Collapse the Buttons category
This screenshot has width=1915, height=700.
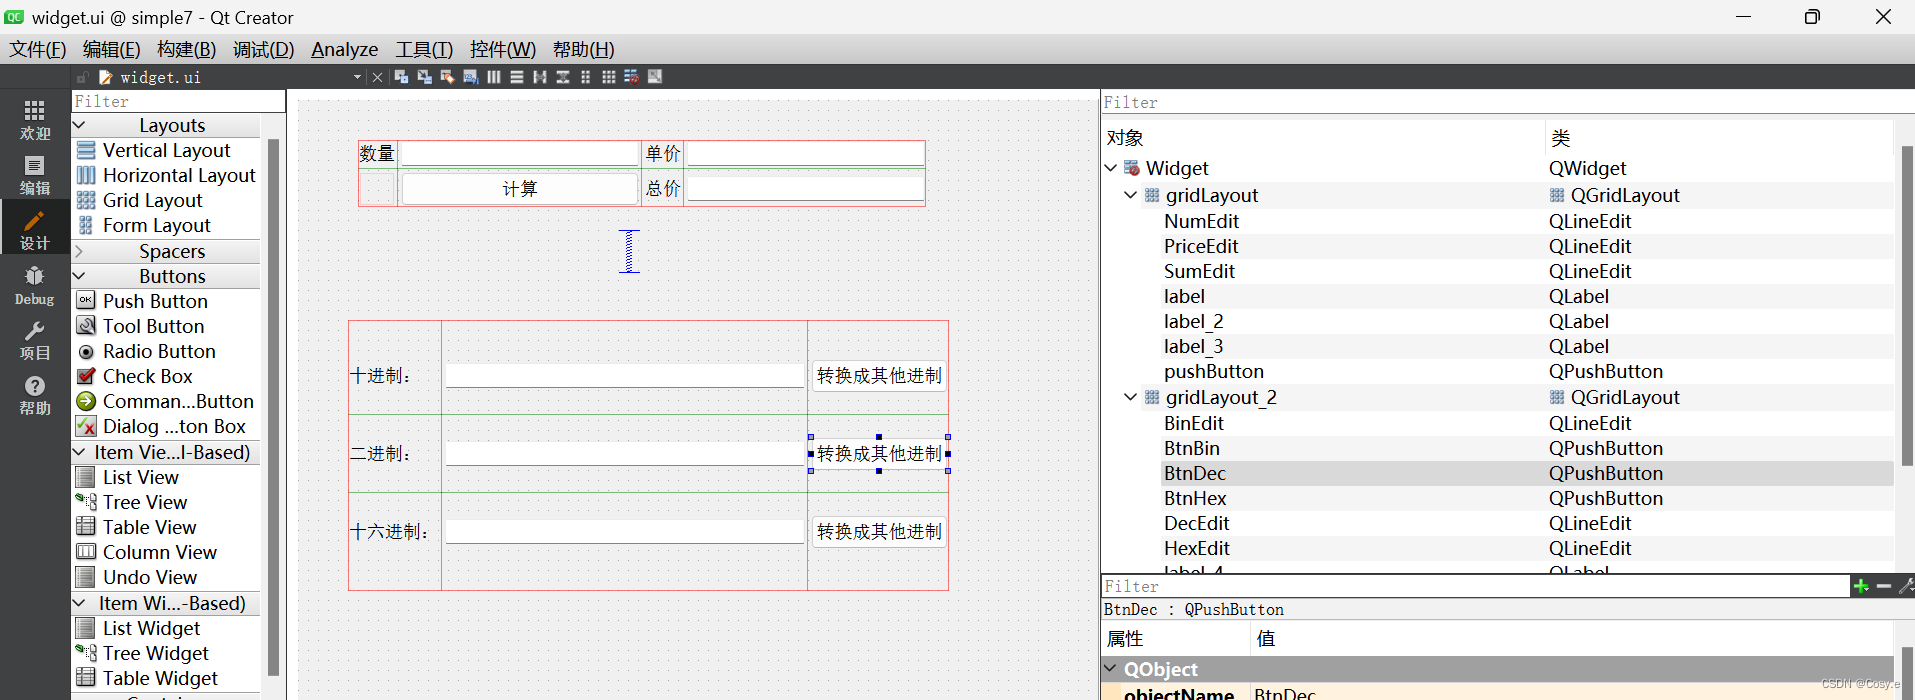click(x=80, y=276)
